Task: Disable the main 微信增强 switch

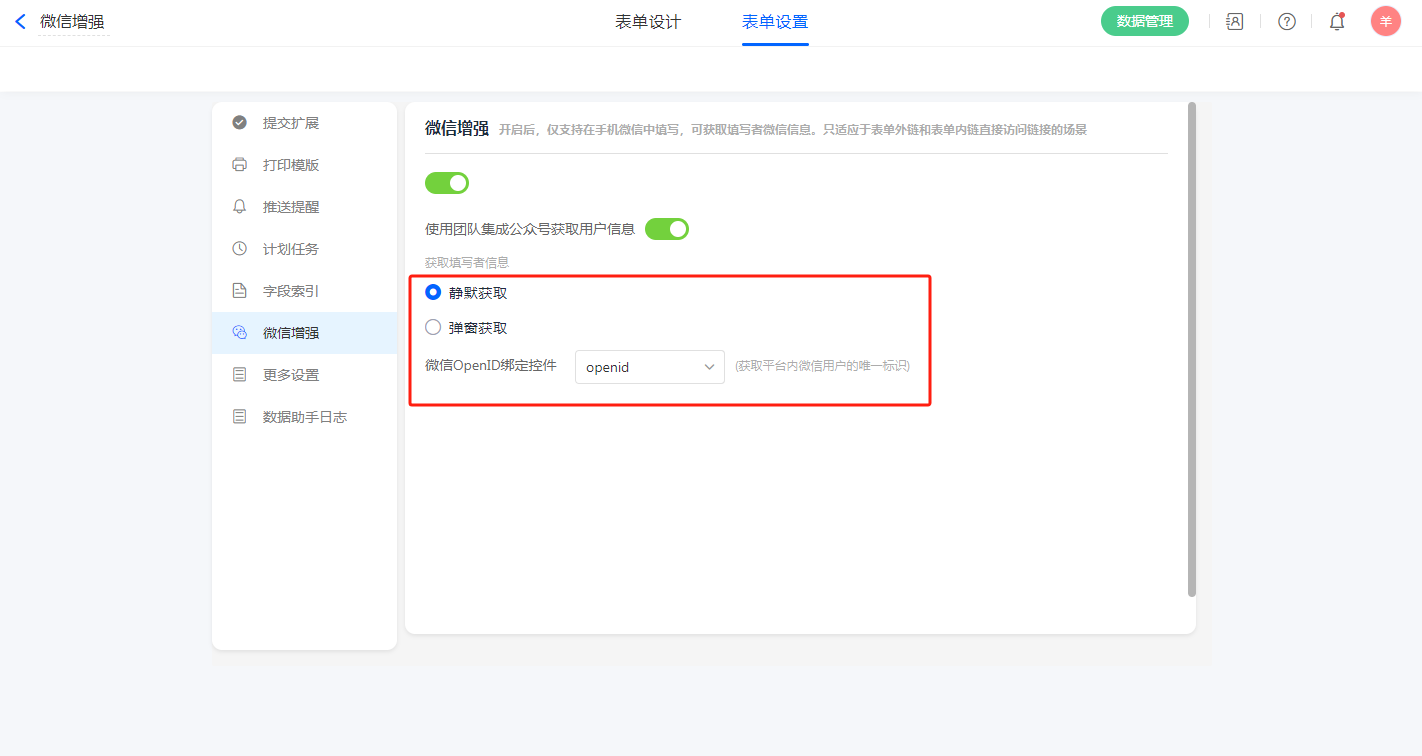Action: point(447,183)
